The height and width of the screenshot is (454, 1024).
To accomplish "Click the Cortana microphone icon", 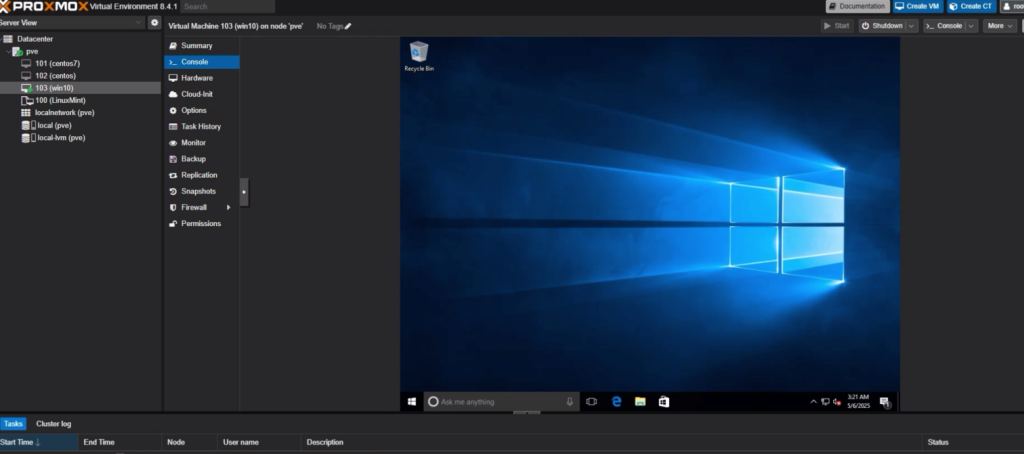I will tap(569, 402).
